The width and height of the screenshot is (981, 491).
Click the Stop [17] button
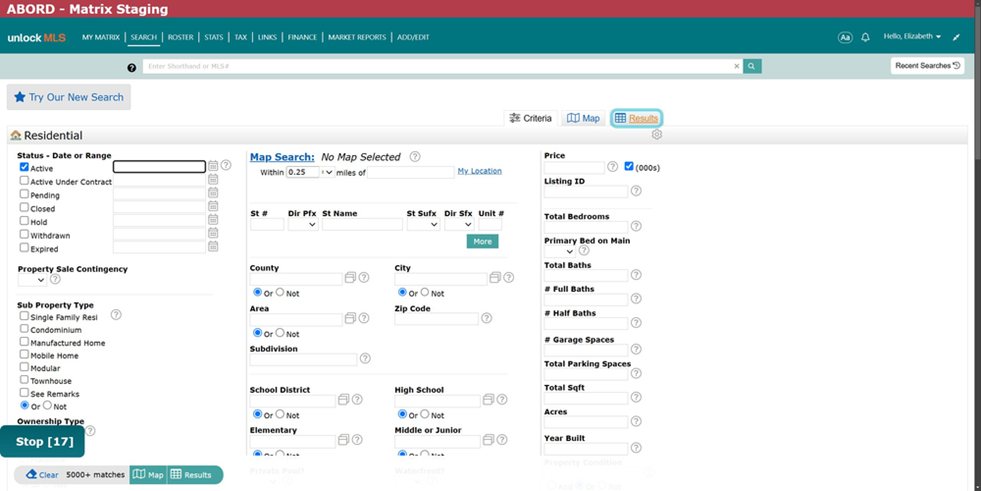click(42, 442)
